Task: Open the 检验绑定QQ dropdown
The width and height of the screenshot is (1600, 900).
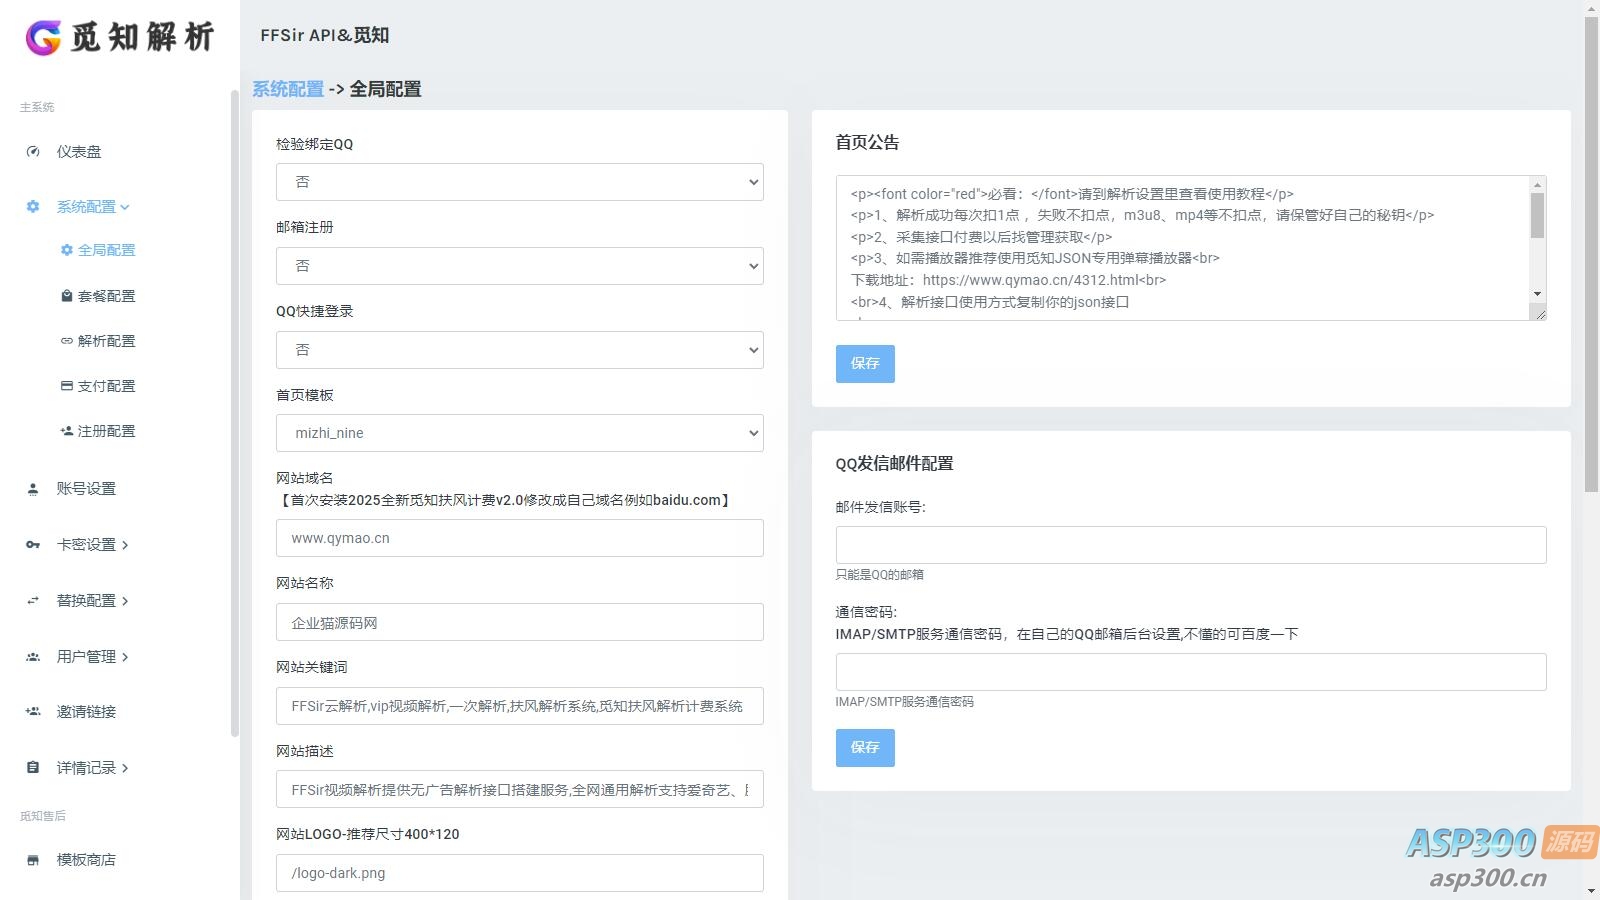Action: coord(518,182)
